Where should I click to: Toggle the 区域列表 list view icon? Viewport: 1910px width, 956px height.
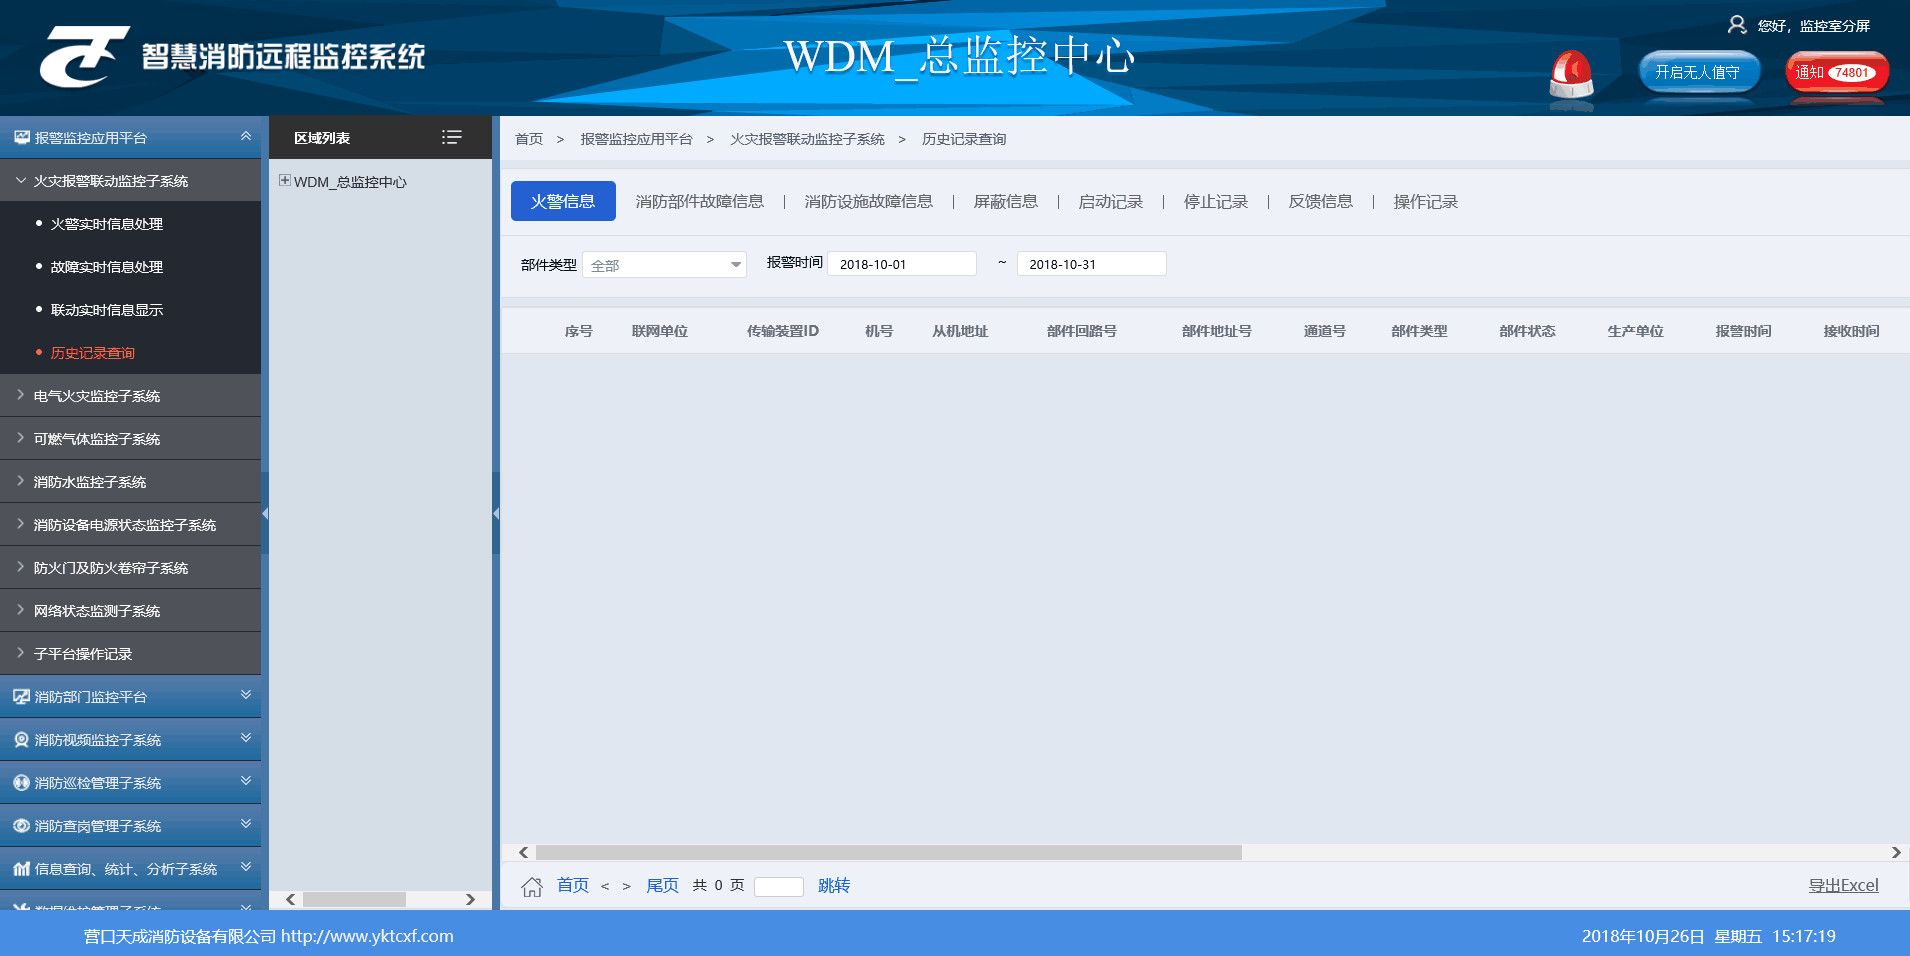[452, 137]
